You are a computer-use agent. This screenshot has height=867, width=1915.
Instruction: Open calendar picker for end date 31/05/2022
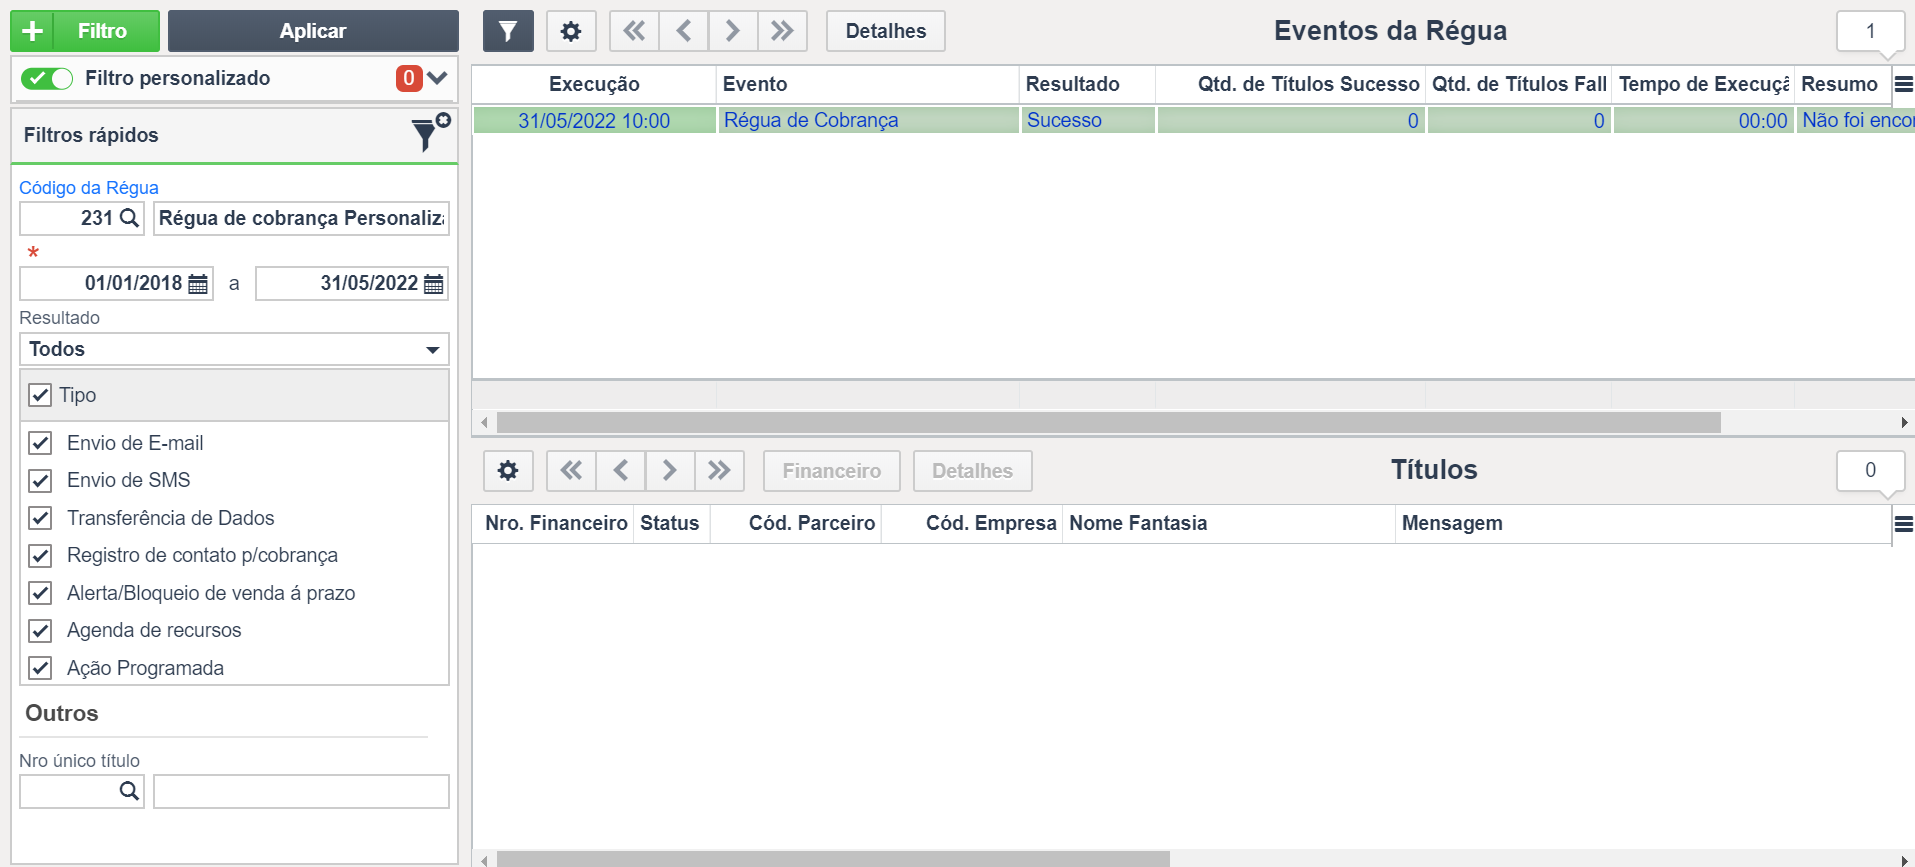pos(433,284)
